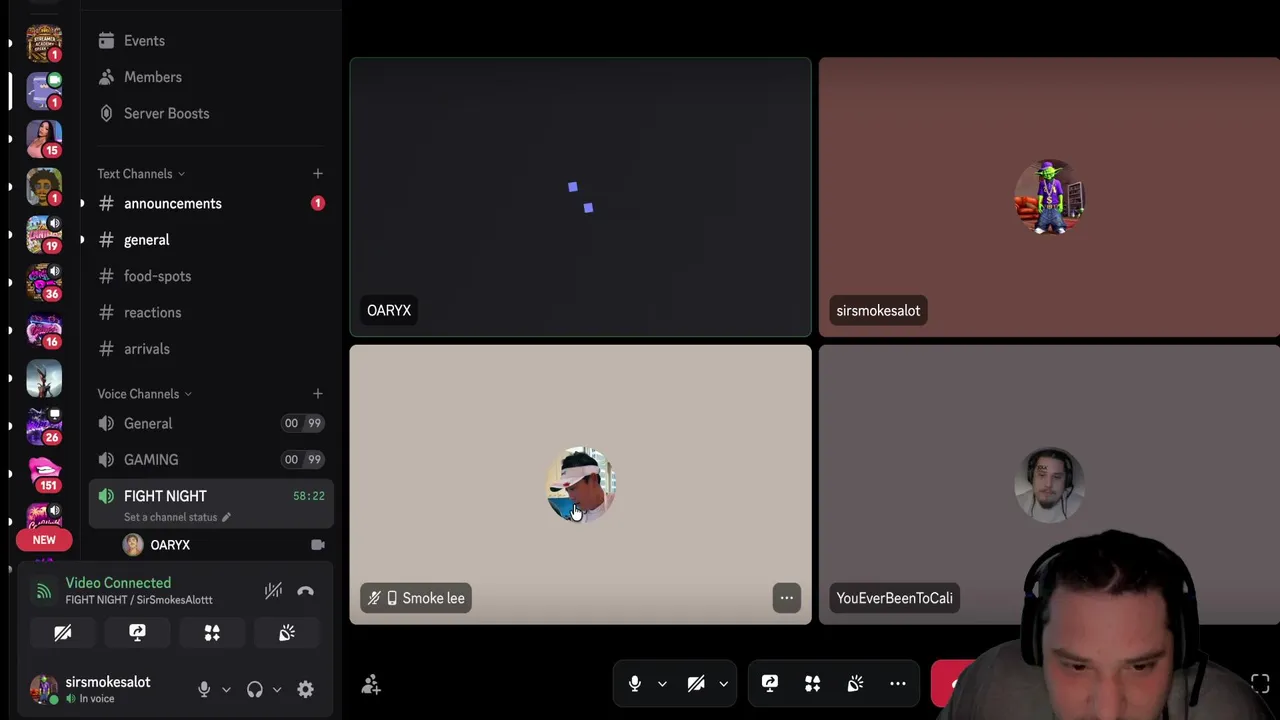This screenshot has height=720, width=1280.
Task: Click Smoke lee's avatar in the call
Action: point(581,485)
